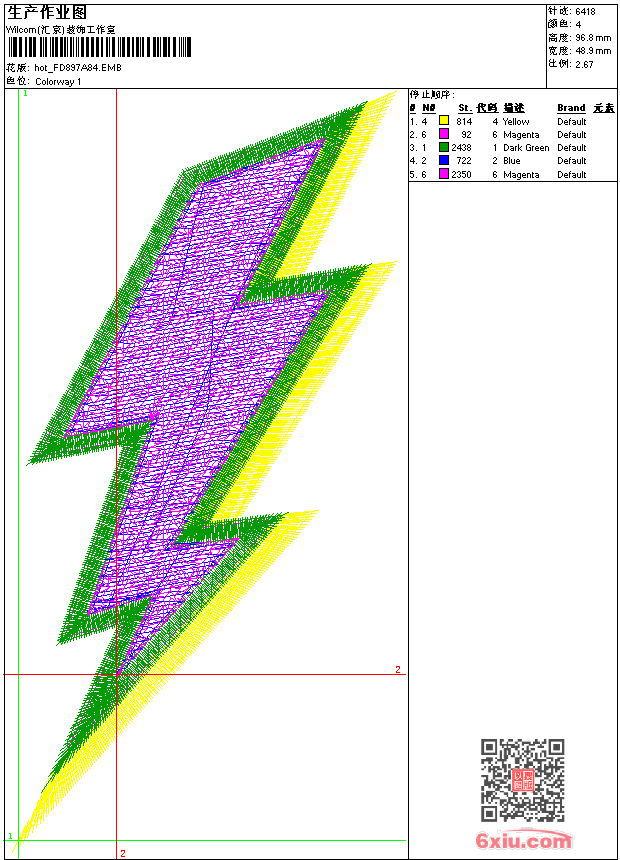Click 'Default' in the Blue row
Viewport: 620px width, 860px height.
pyautogui.click(x=572, y=161)
